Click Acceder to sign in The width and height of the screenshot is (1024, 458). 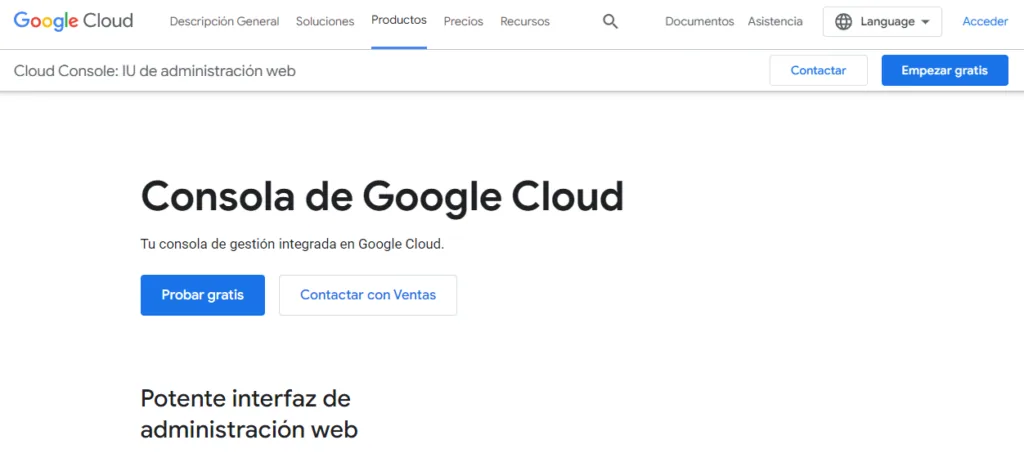tap(985, 22)
